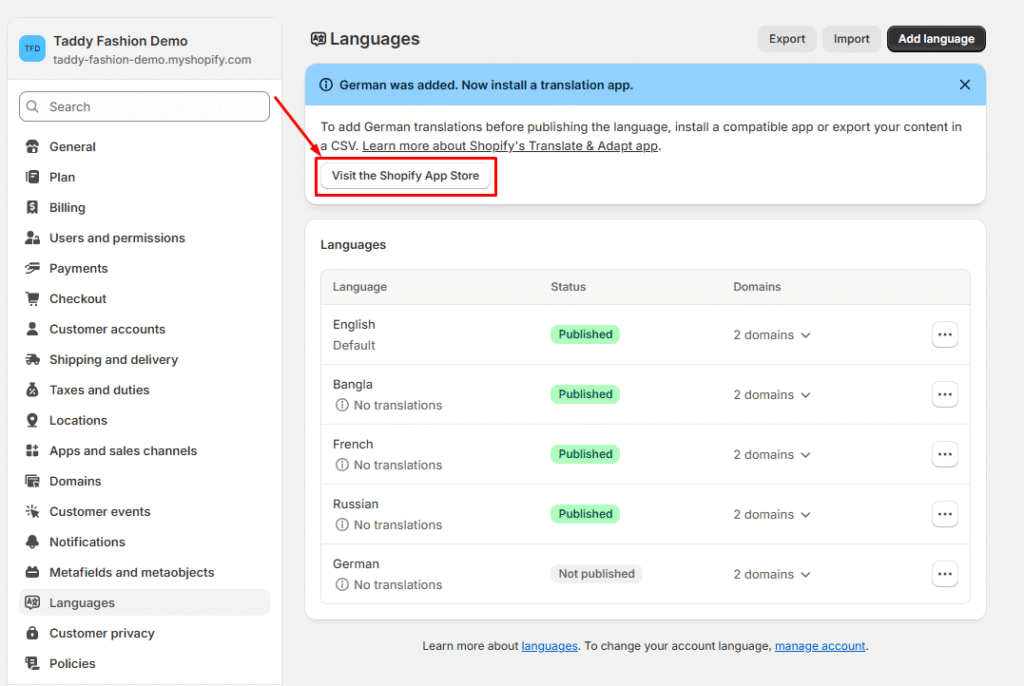
Task: Click the Plan sidebar icon
Action: pyautogui.click(x=32, y=177)
